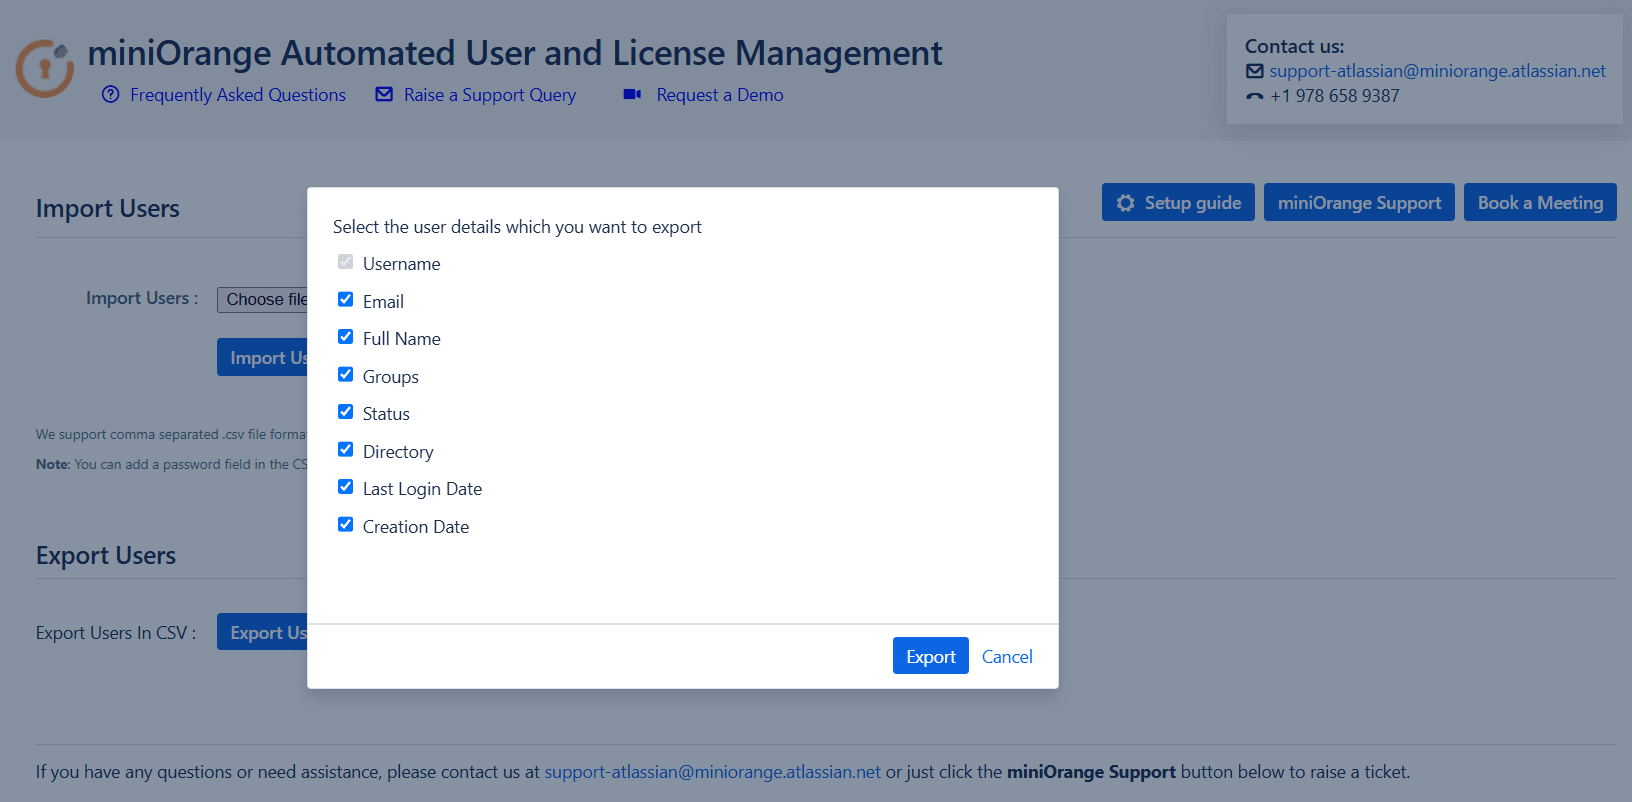1632x802 pixels.
Task: Open Frequently Asked Questions link
Action: click(x=238, y=95)
